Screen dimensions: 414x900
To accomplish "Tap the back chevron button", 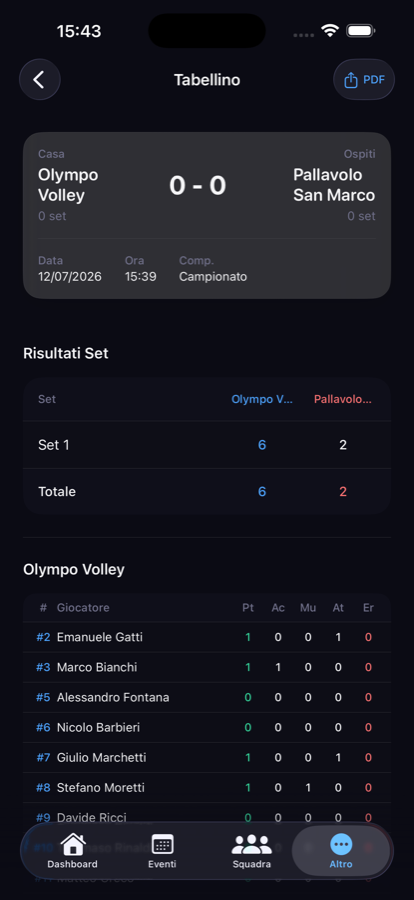I will coord(40,80).
